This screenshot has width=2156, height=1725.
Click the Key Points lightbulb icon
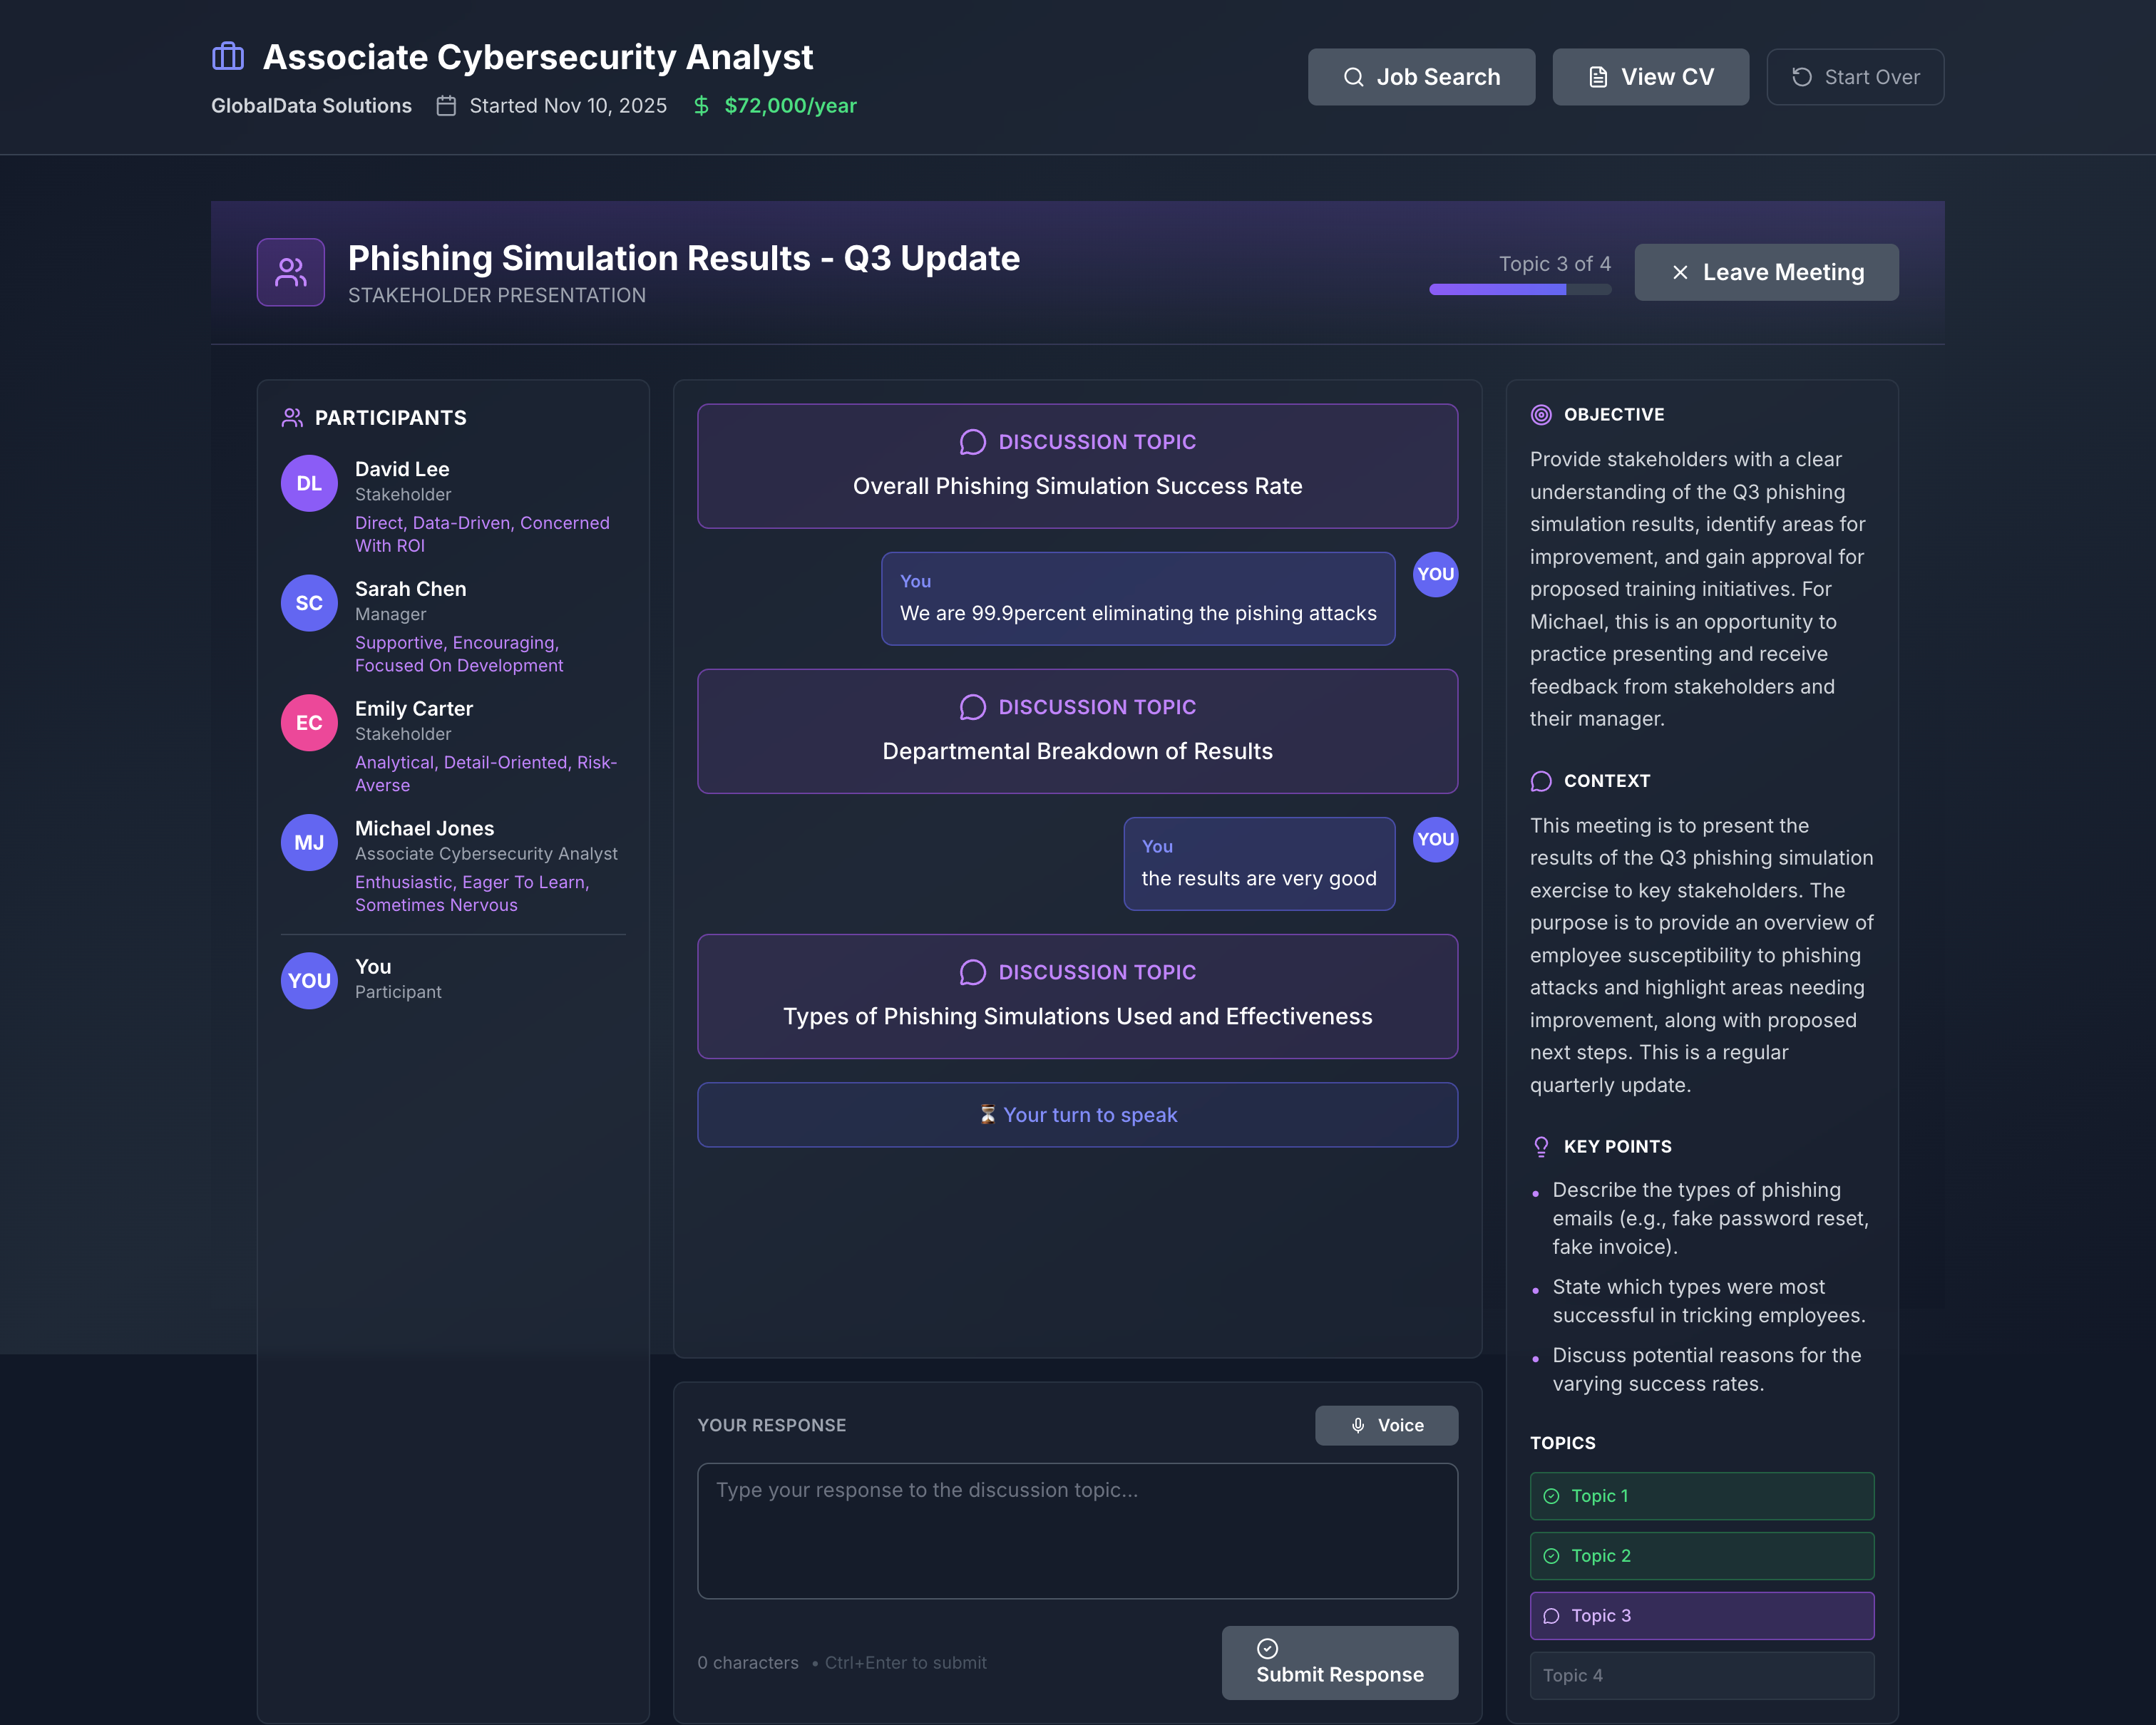(1541, 1146)
